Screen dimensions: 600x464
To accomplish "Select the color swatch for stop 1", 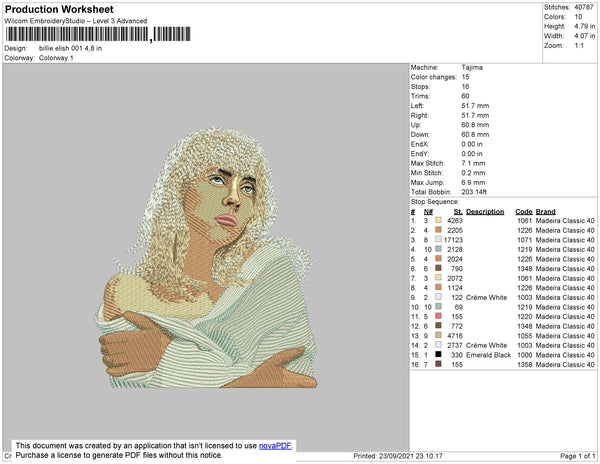I will pyautogui.click(x=438, y=220).
